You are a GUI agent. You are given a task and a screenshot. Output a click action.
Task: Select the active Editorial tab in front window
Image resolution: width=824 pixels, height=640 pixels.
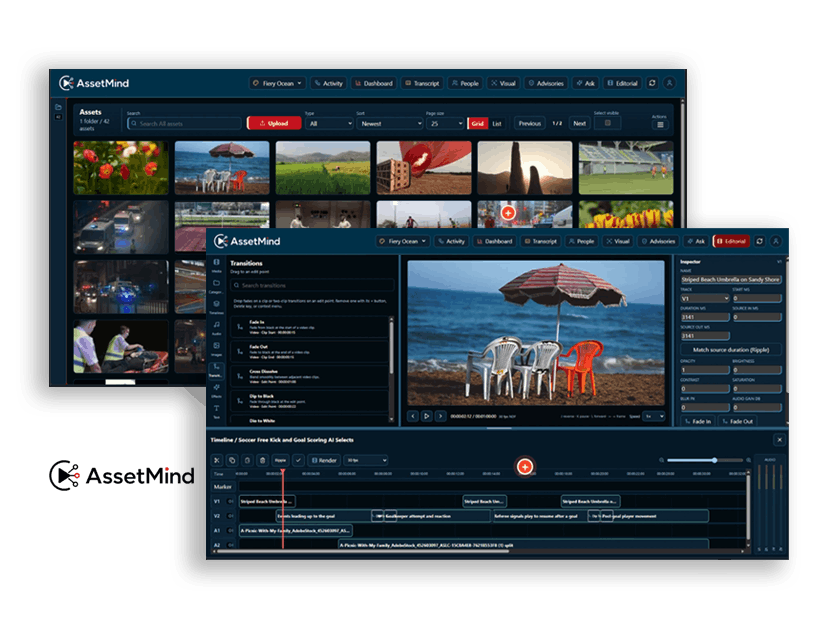[x=731, y=241]
